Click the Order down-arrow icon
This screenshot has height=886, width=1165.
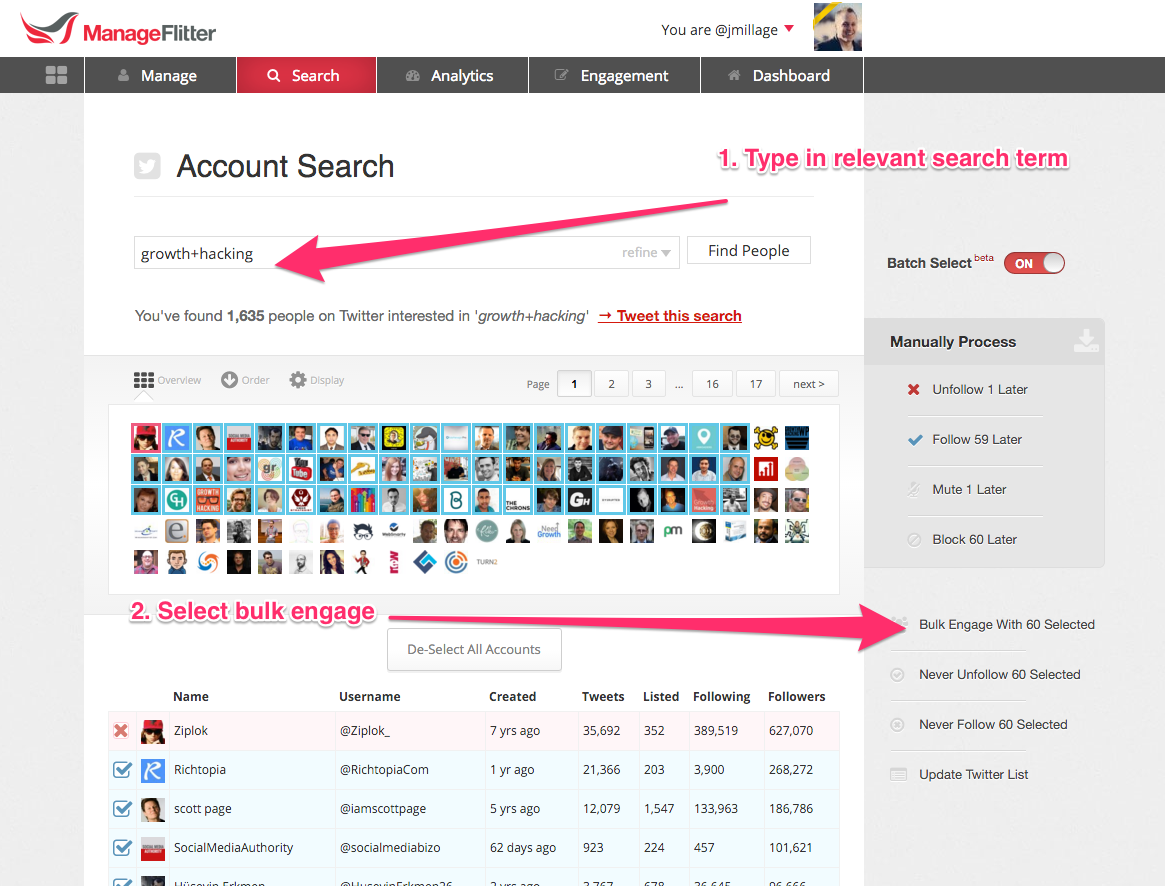point(229,380)
